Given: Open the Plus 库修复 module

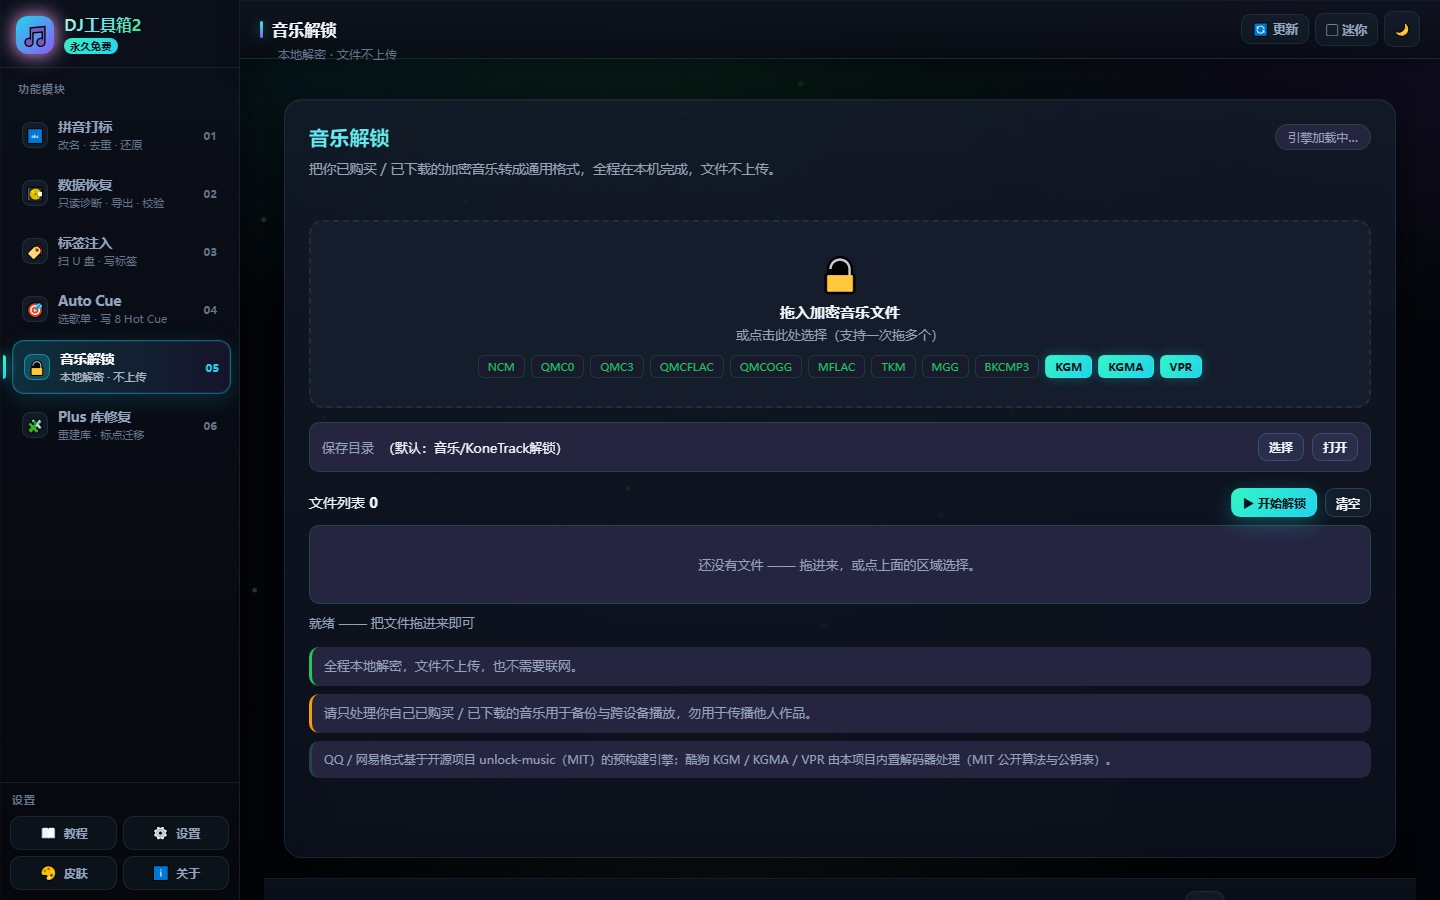Looking at the screenshot, I should coord(121,426).
